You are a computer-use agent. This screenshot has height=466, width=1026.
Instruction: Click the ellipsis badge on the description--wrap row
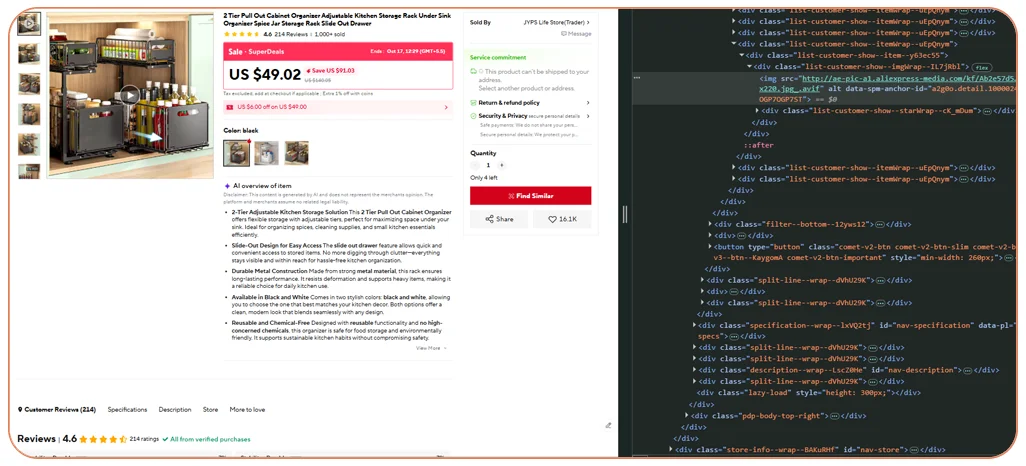click(x=967, y=370)
